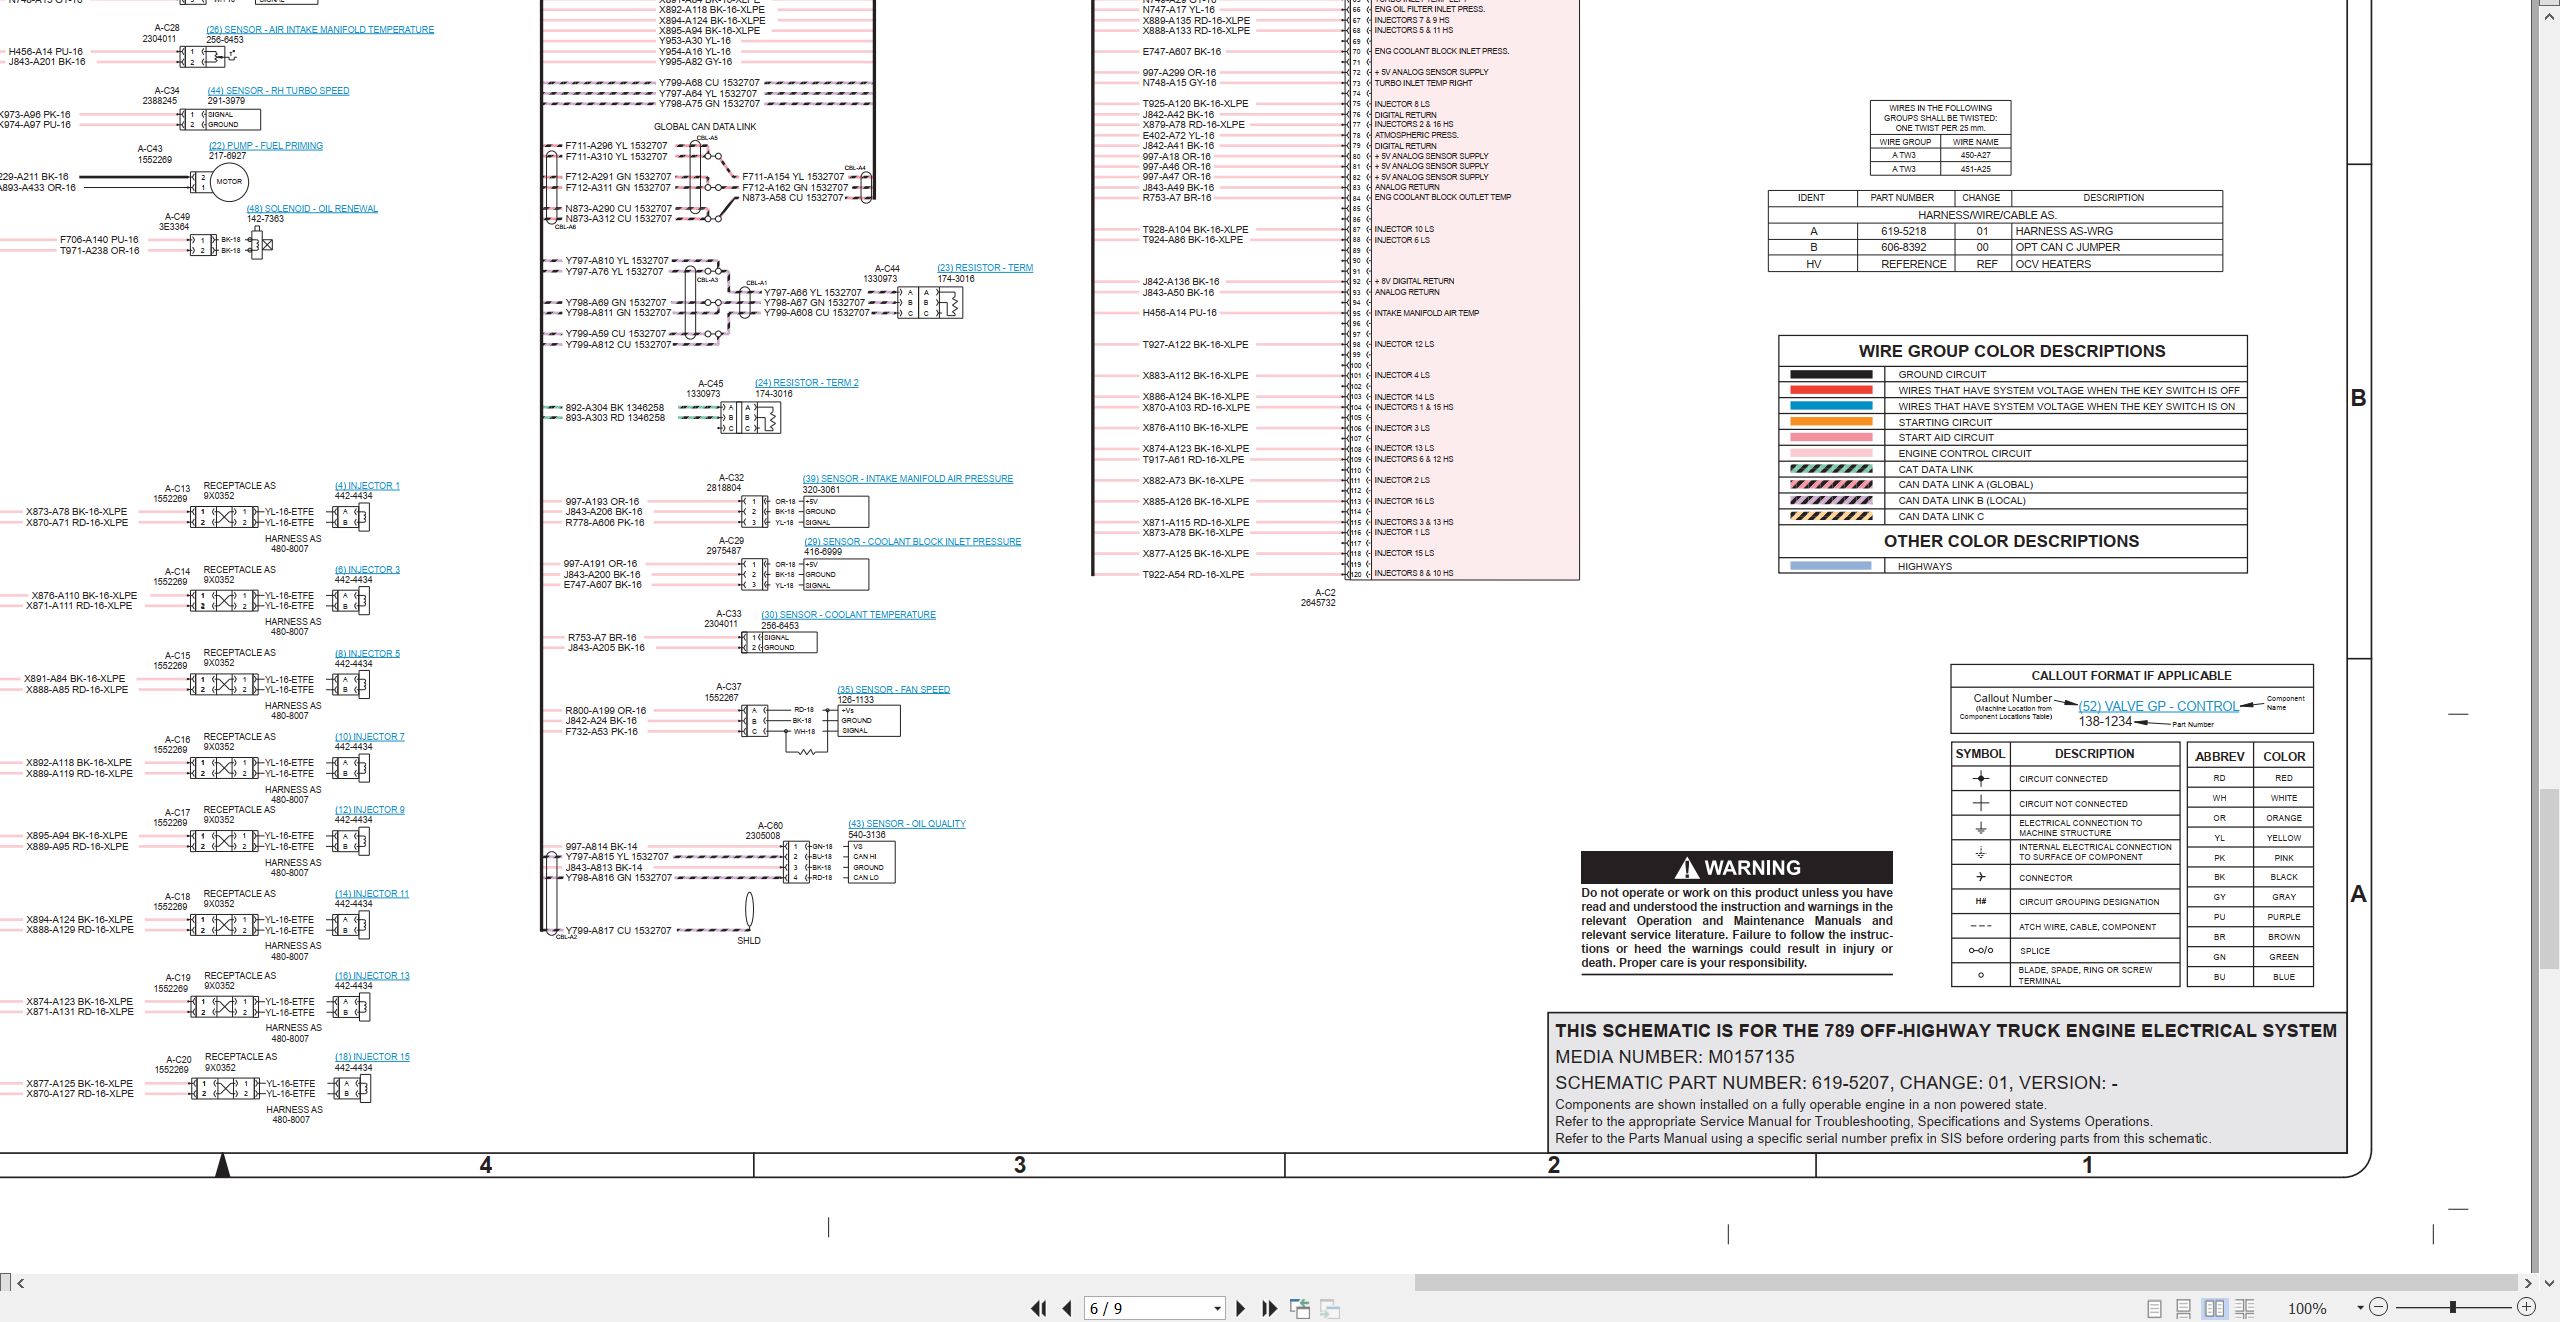Click the (10) Injector 7 link

pyautogui.click(x=370, y=737)
